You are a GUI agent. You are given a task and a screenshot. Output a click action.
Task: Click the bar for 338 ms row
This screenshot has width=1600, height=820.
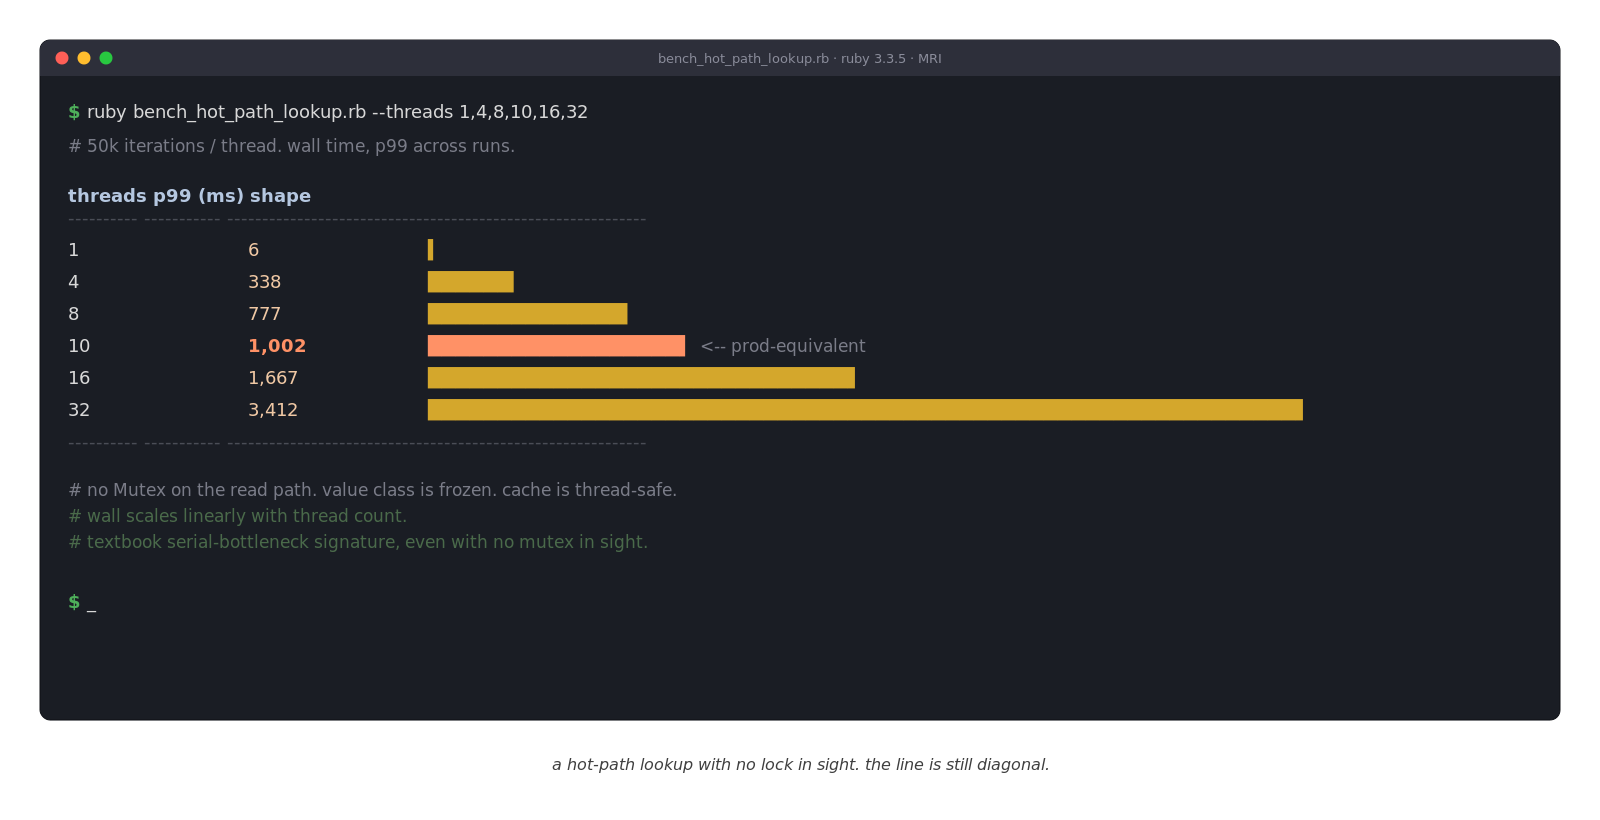[471, 282]
